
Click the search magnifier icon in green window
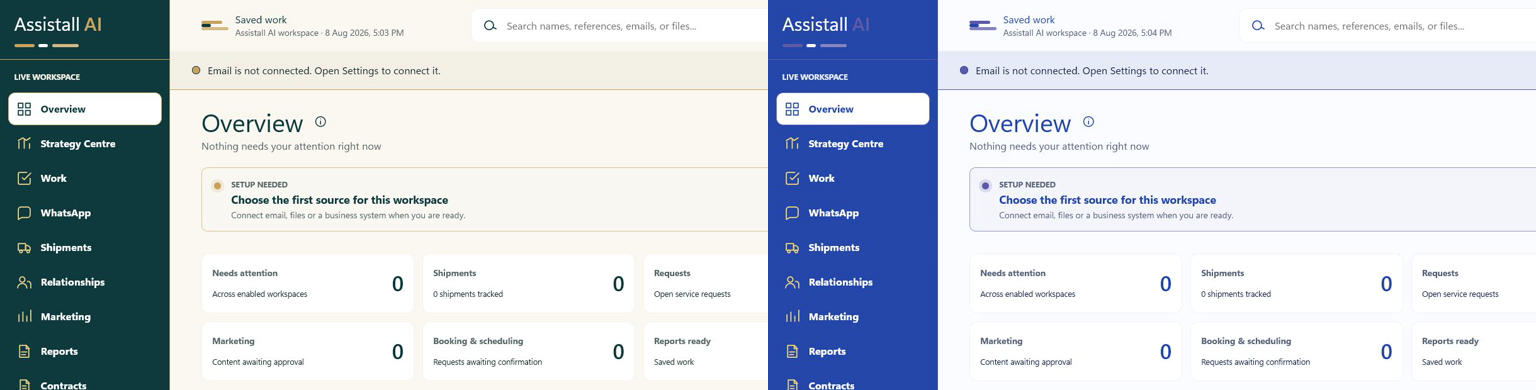(490, 26)
